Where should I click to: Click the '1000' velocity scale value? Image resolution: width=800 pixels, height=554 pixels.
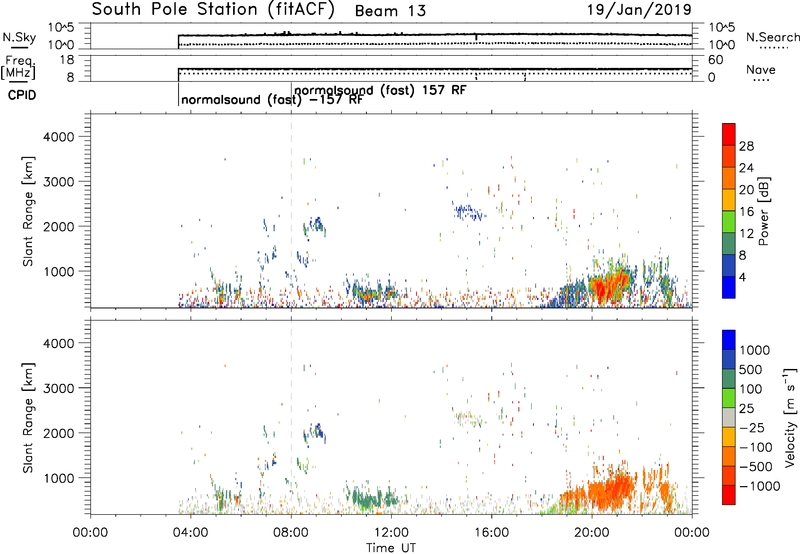(x=755, y=350)
